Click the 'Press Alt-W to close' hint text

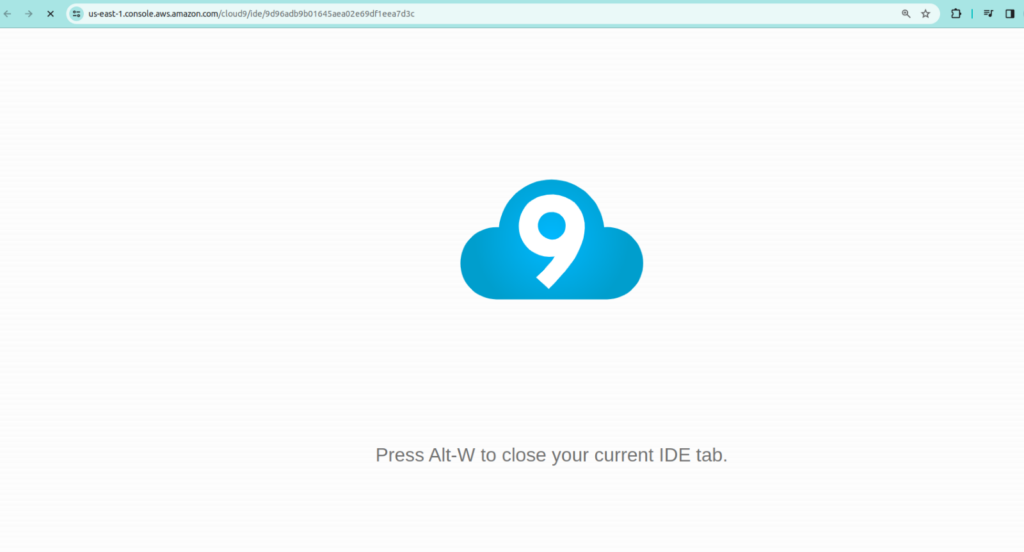click(551, 455)
